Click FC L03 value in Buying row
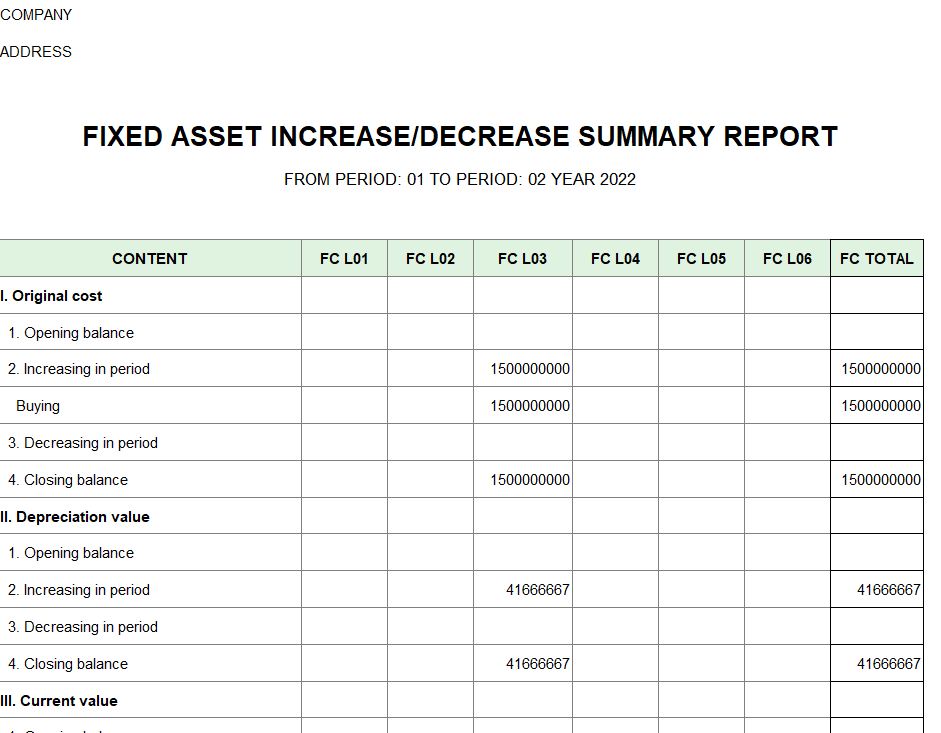Screen dimensions: 941x733 pyautogui.click(x=530, y=406)
